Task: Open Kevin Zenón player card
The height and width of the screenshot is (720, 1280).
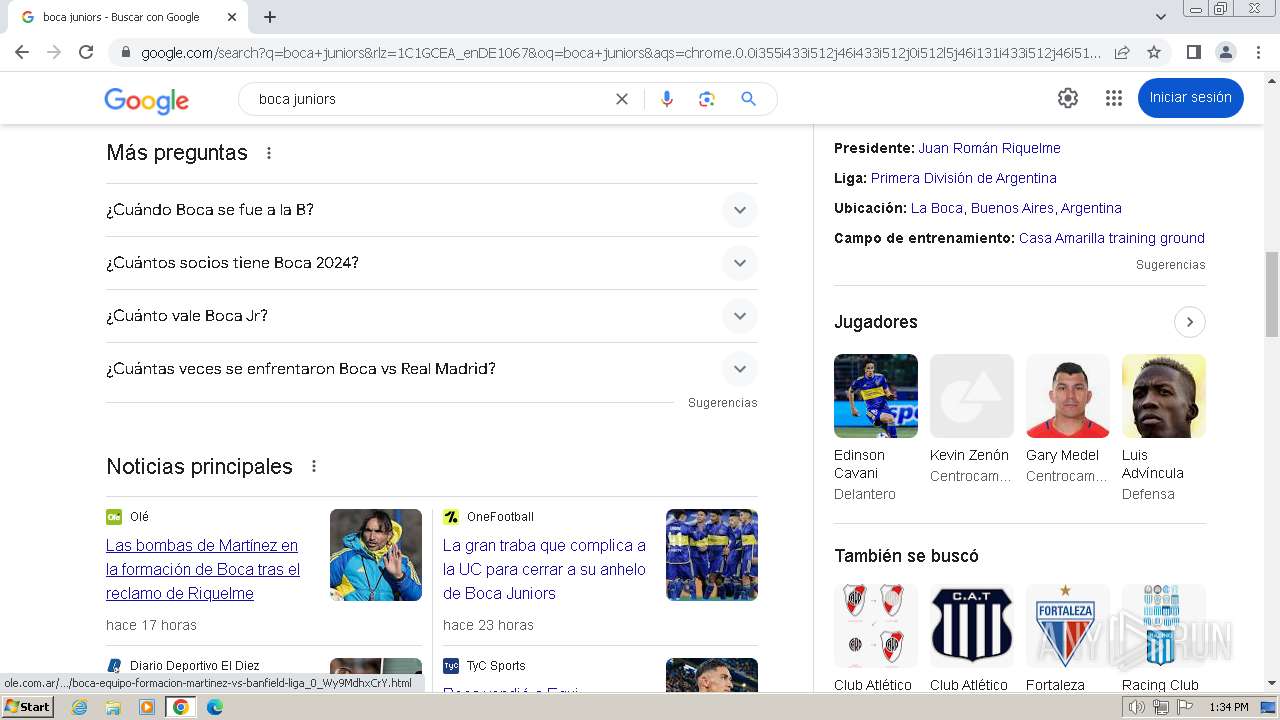Action: point(972,420)
